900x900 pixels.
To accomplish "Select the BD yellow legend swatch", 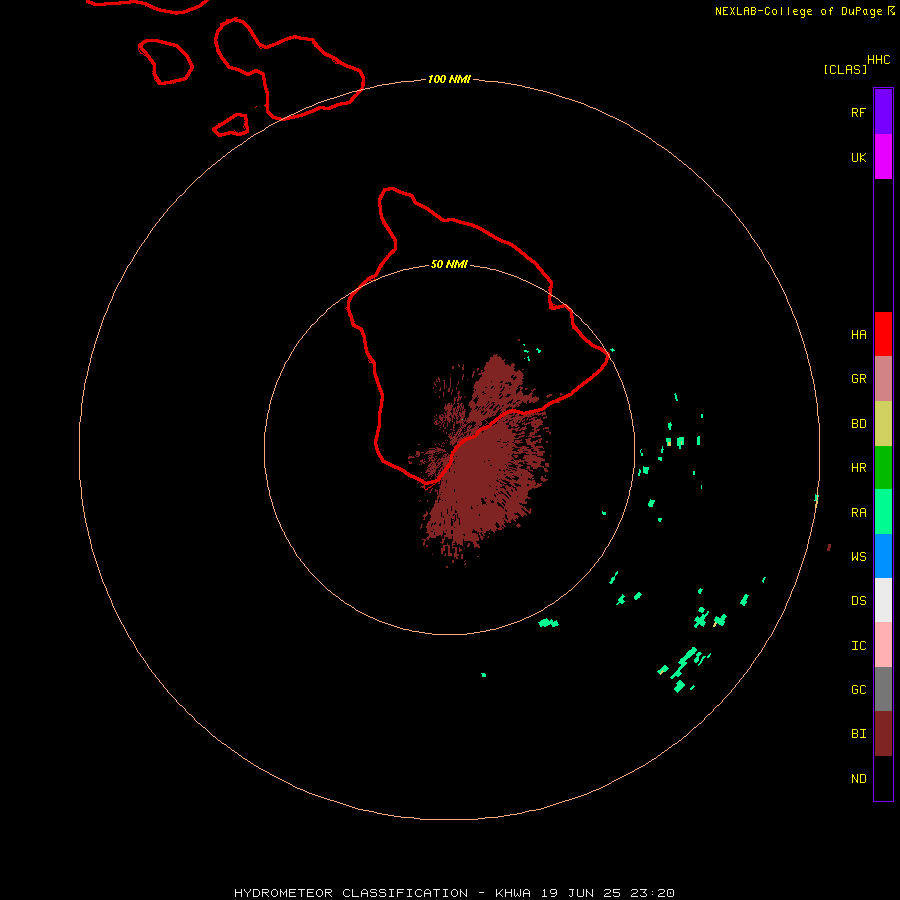I will (883, 424).
